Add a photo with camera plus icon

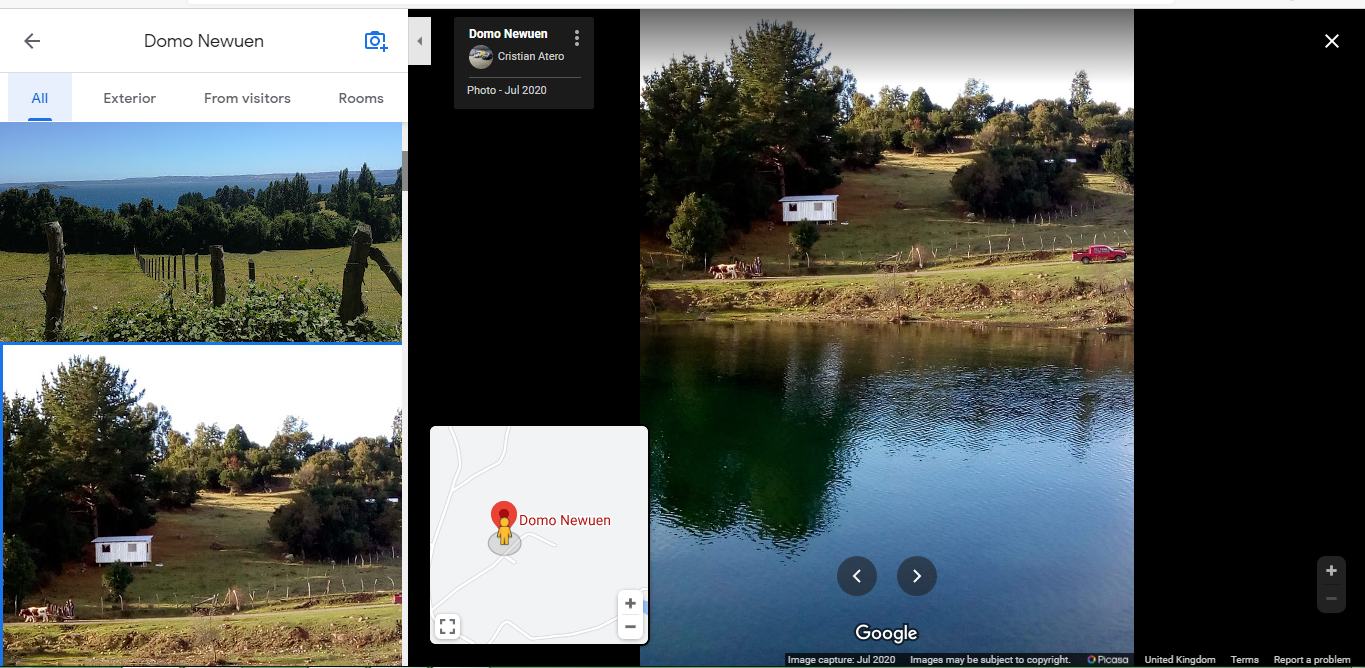point(376,41)
